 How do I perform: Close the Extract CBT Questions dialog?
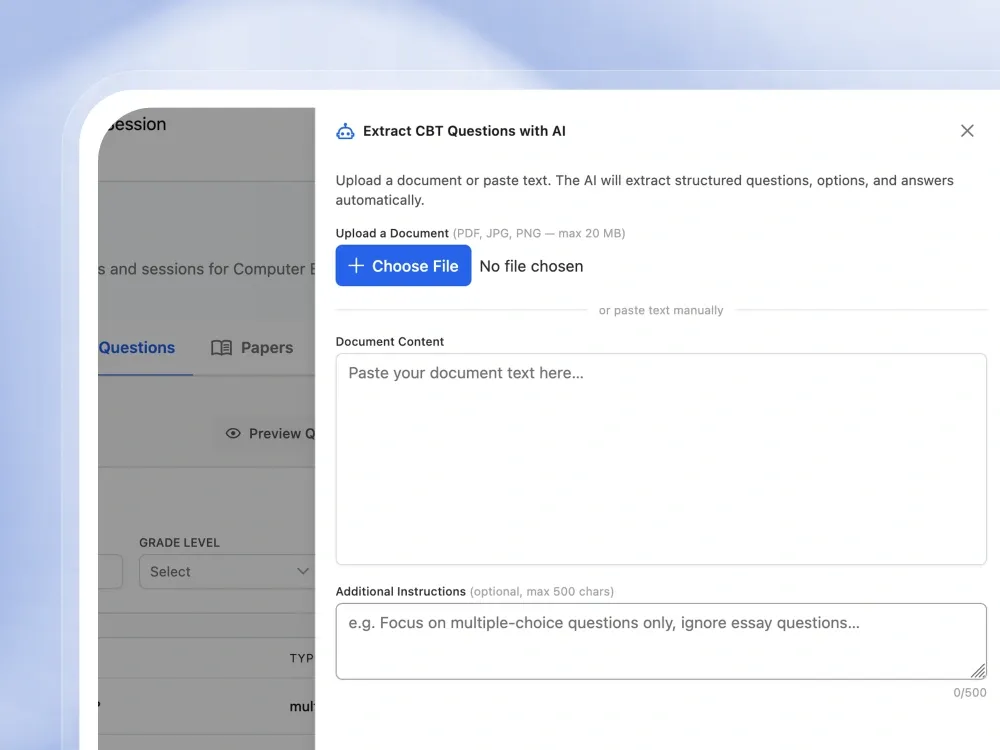point(967,131)
